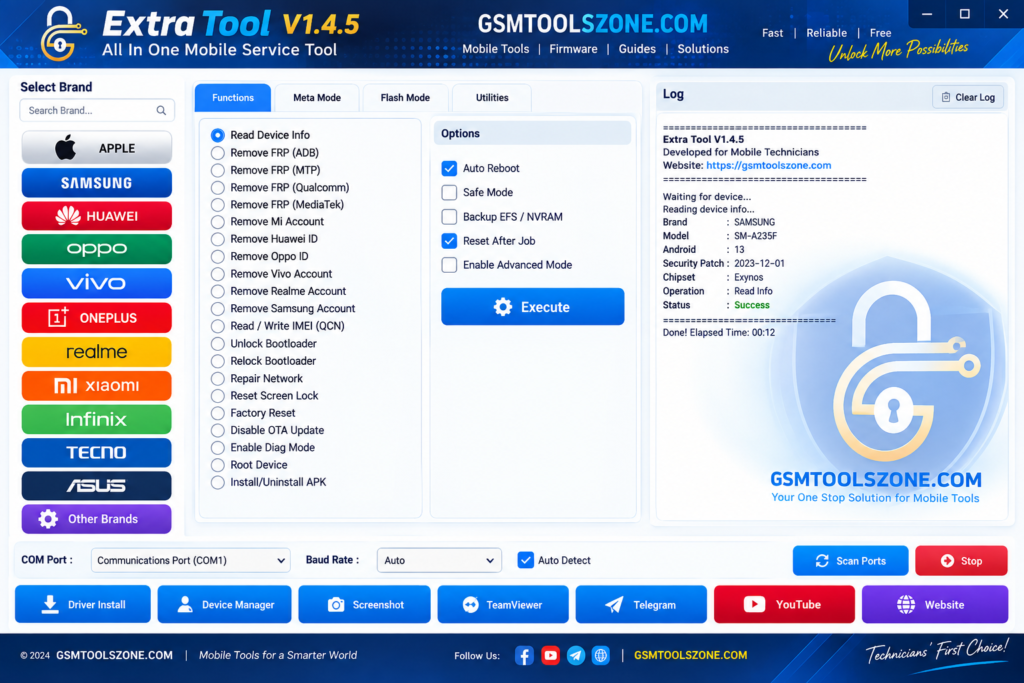Select Remove FRP (MTP) option

pos(217,170)
